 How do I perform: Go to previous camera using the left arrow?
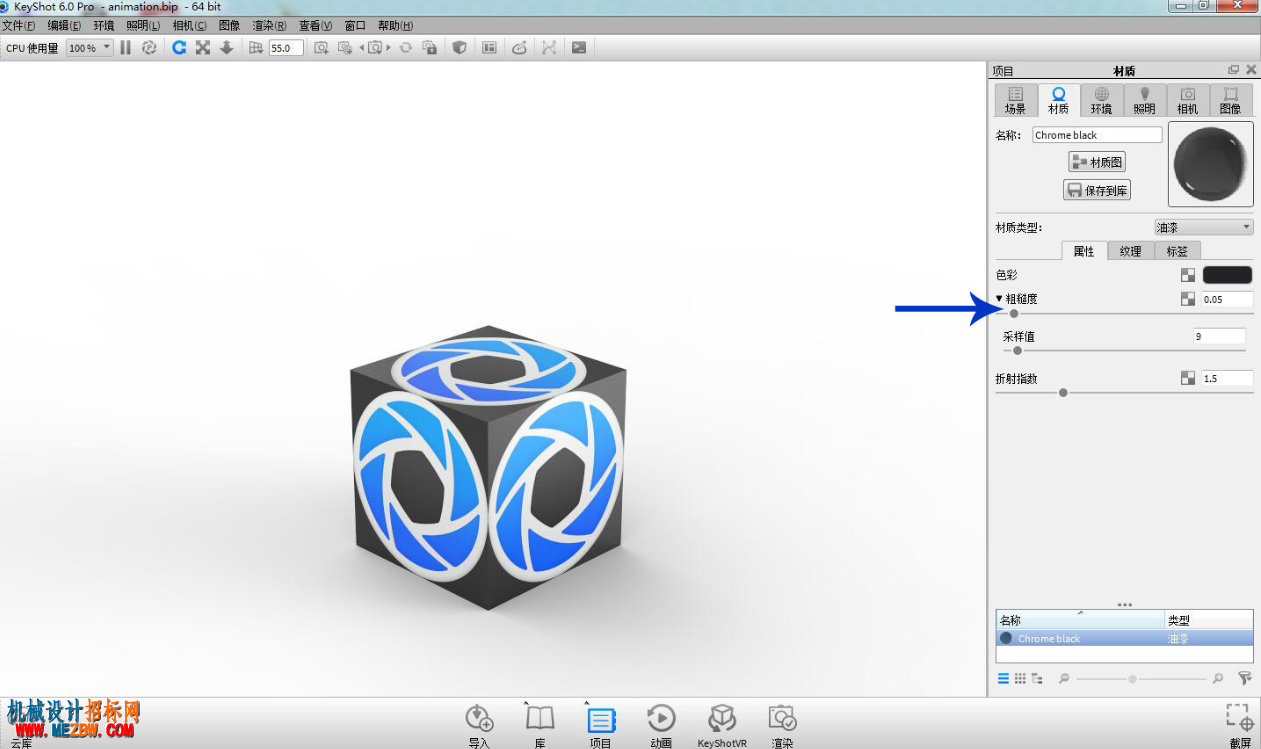(x=362, y=47)
